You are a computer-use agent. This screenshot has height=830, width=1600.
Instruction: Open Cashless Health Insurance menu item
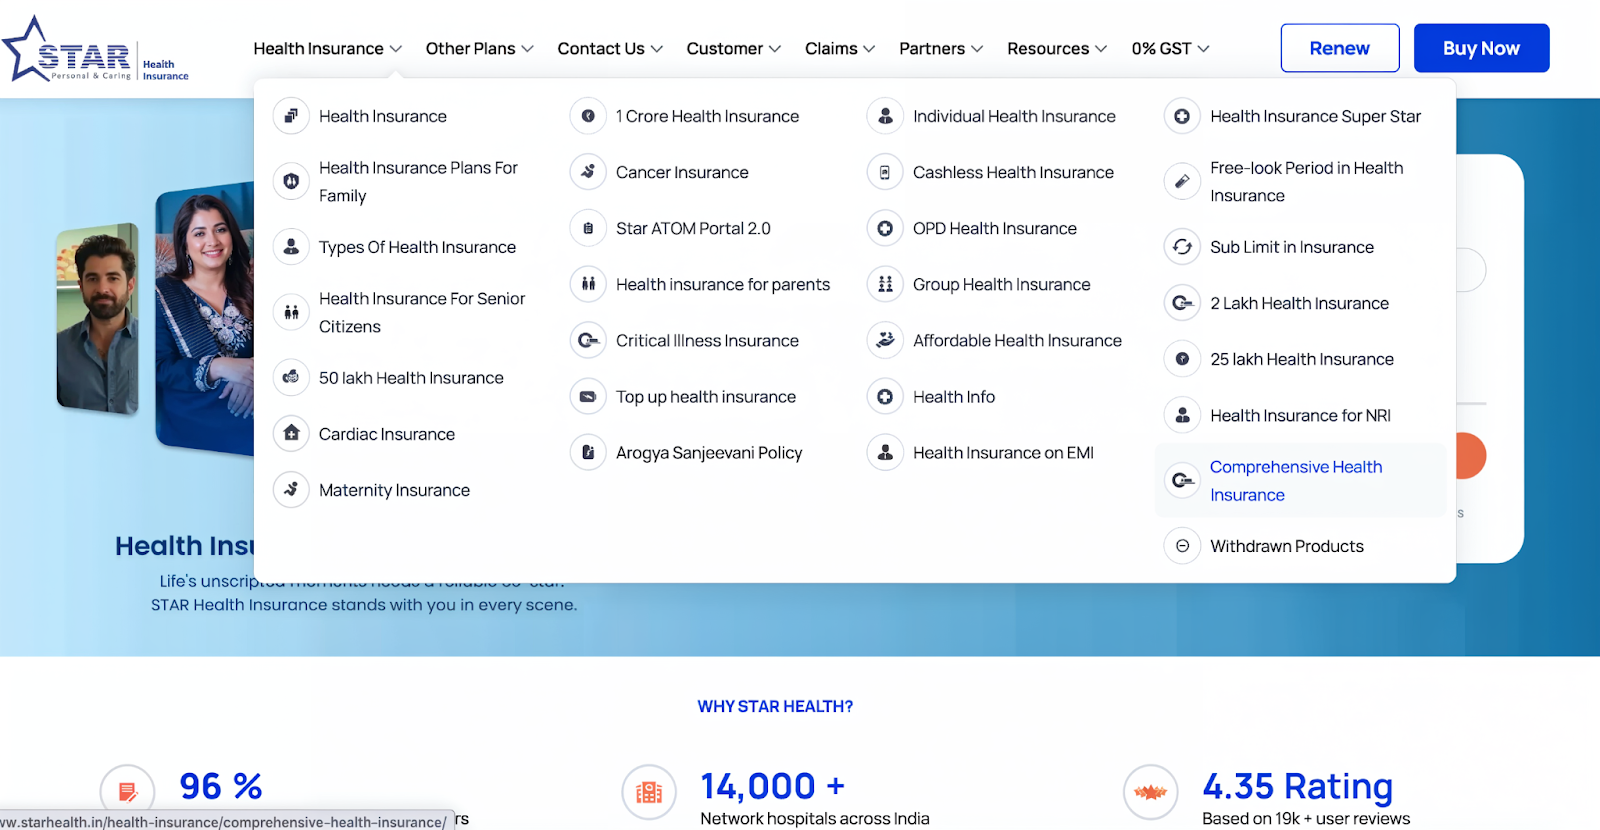[x=1013, y=172]
